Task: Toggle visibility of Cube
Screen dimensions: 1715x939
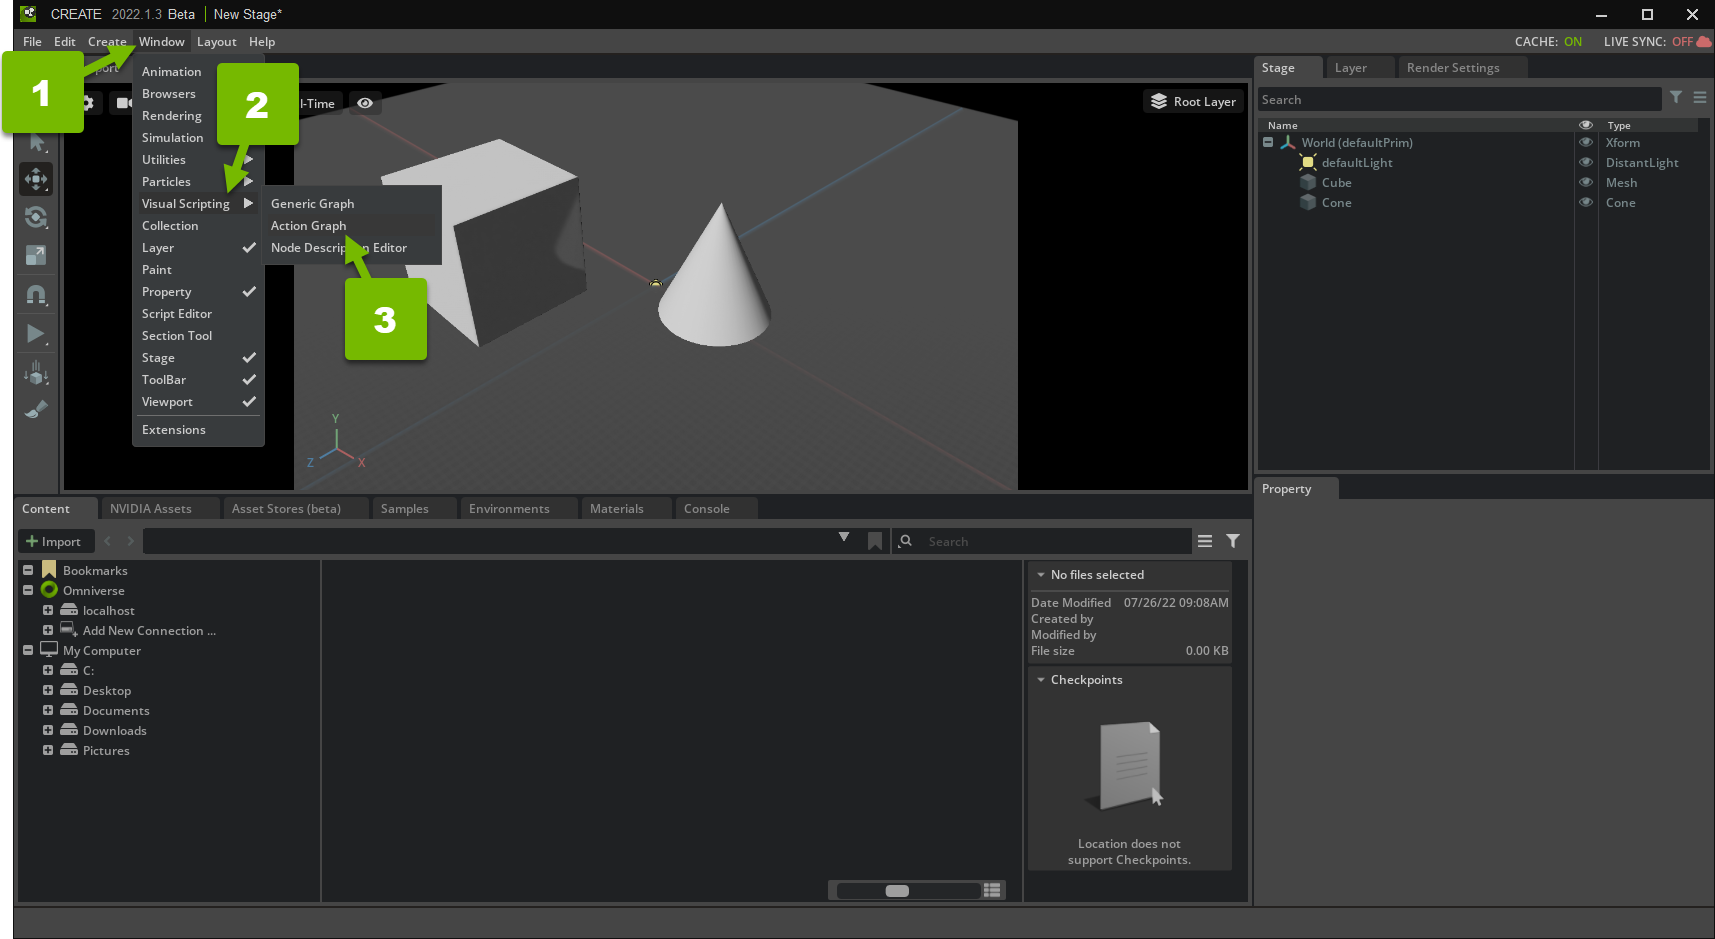Action: 1585,182
